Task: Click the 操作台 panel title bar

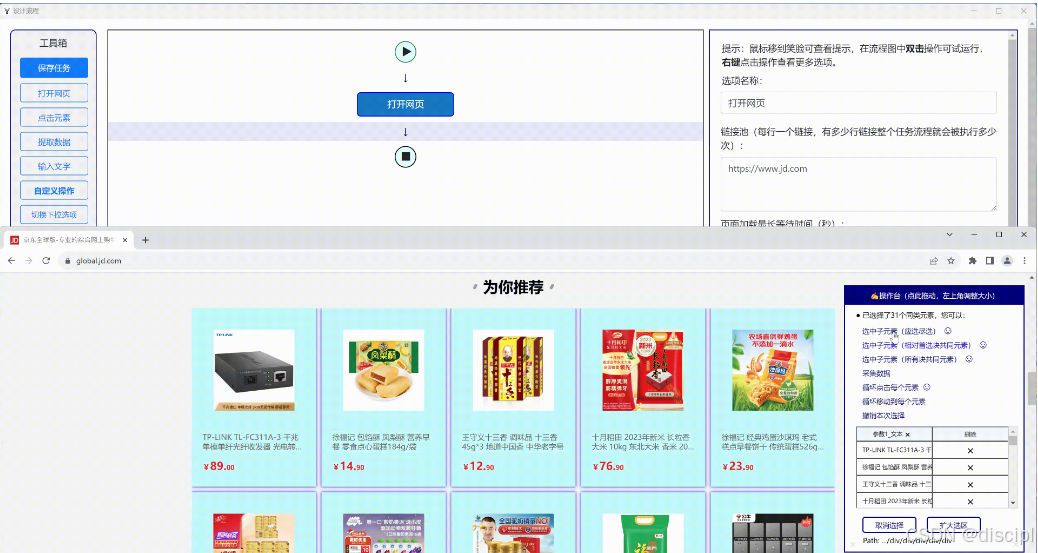Action: coord(933,295)
